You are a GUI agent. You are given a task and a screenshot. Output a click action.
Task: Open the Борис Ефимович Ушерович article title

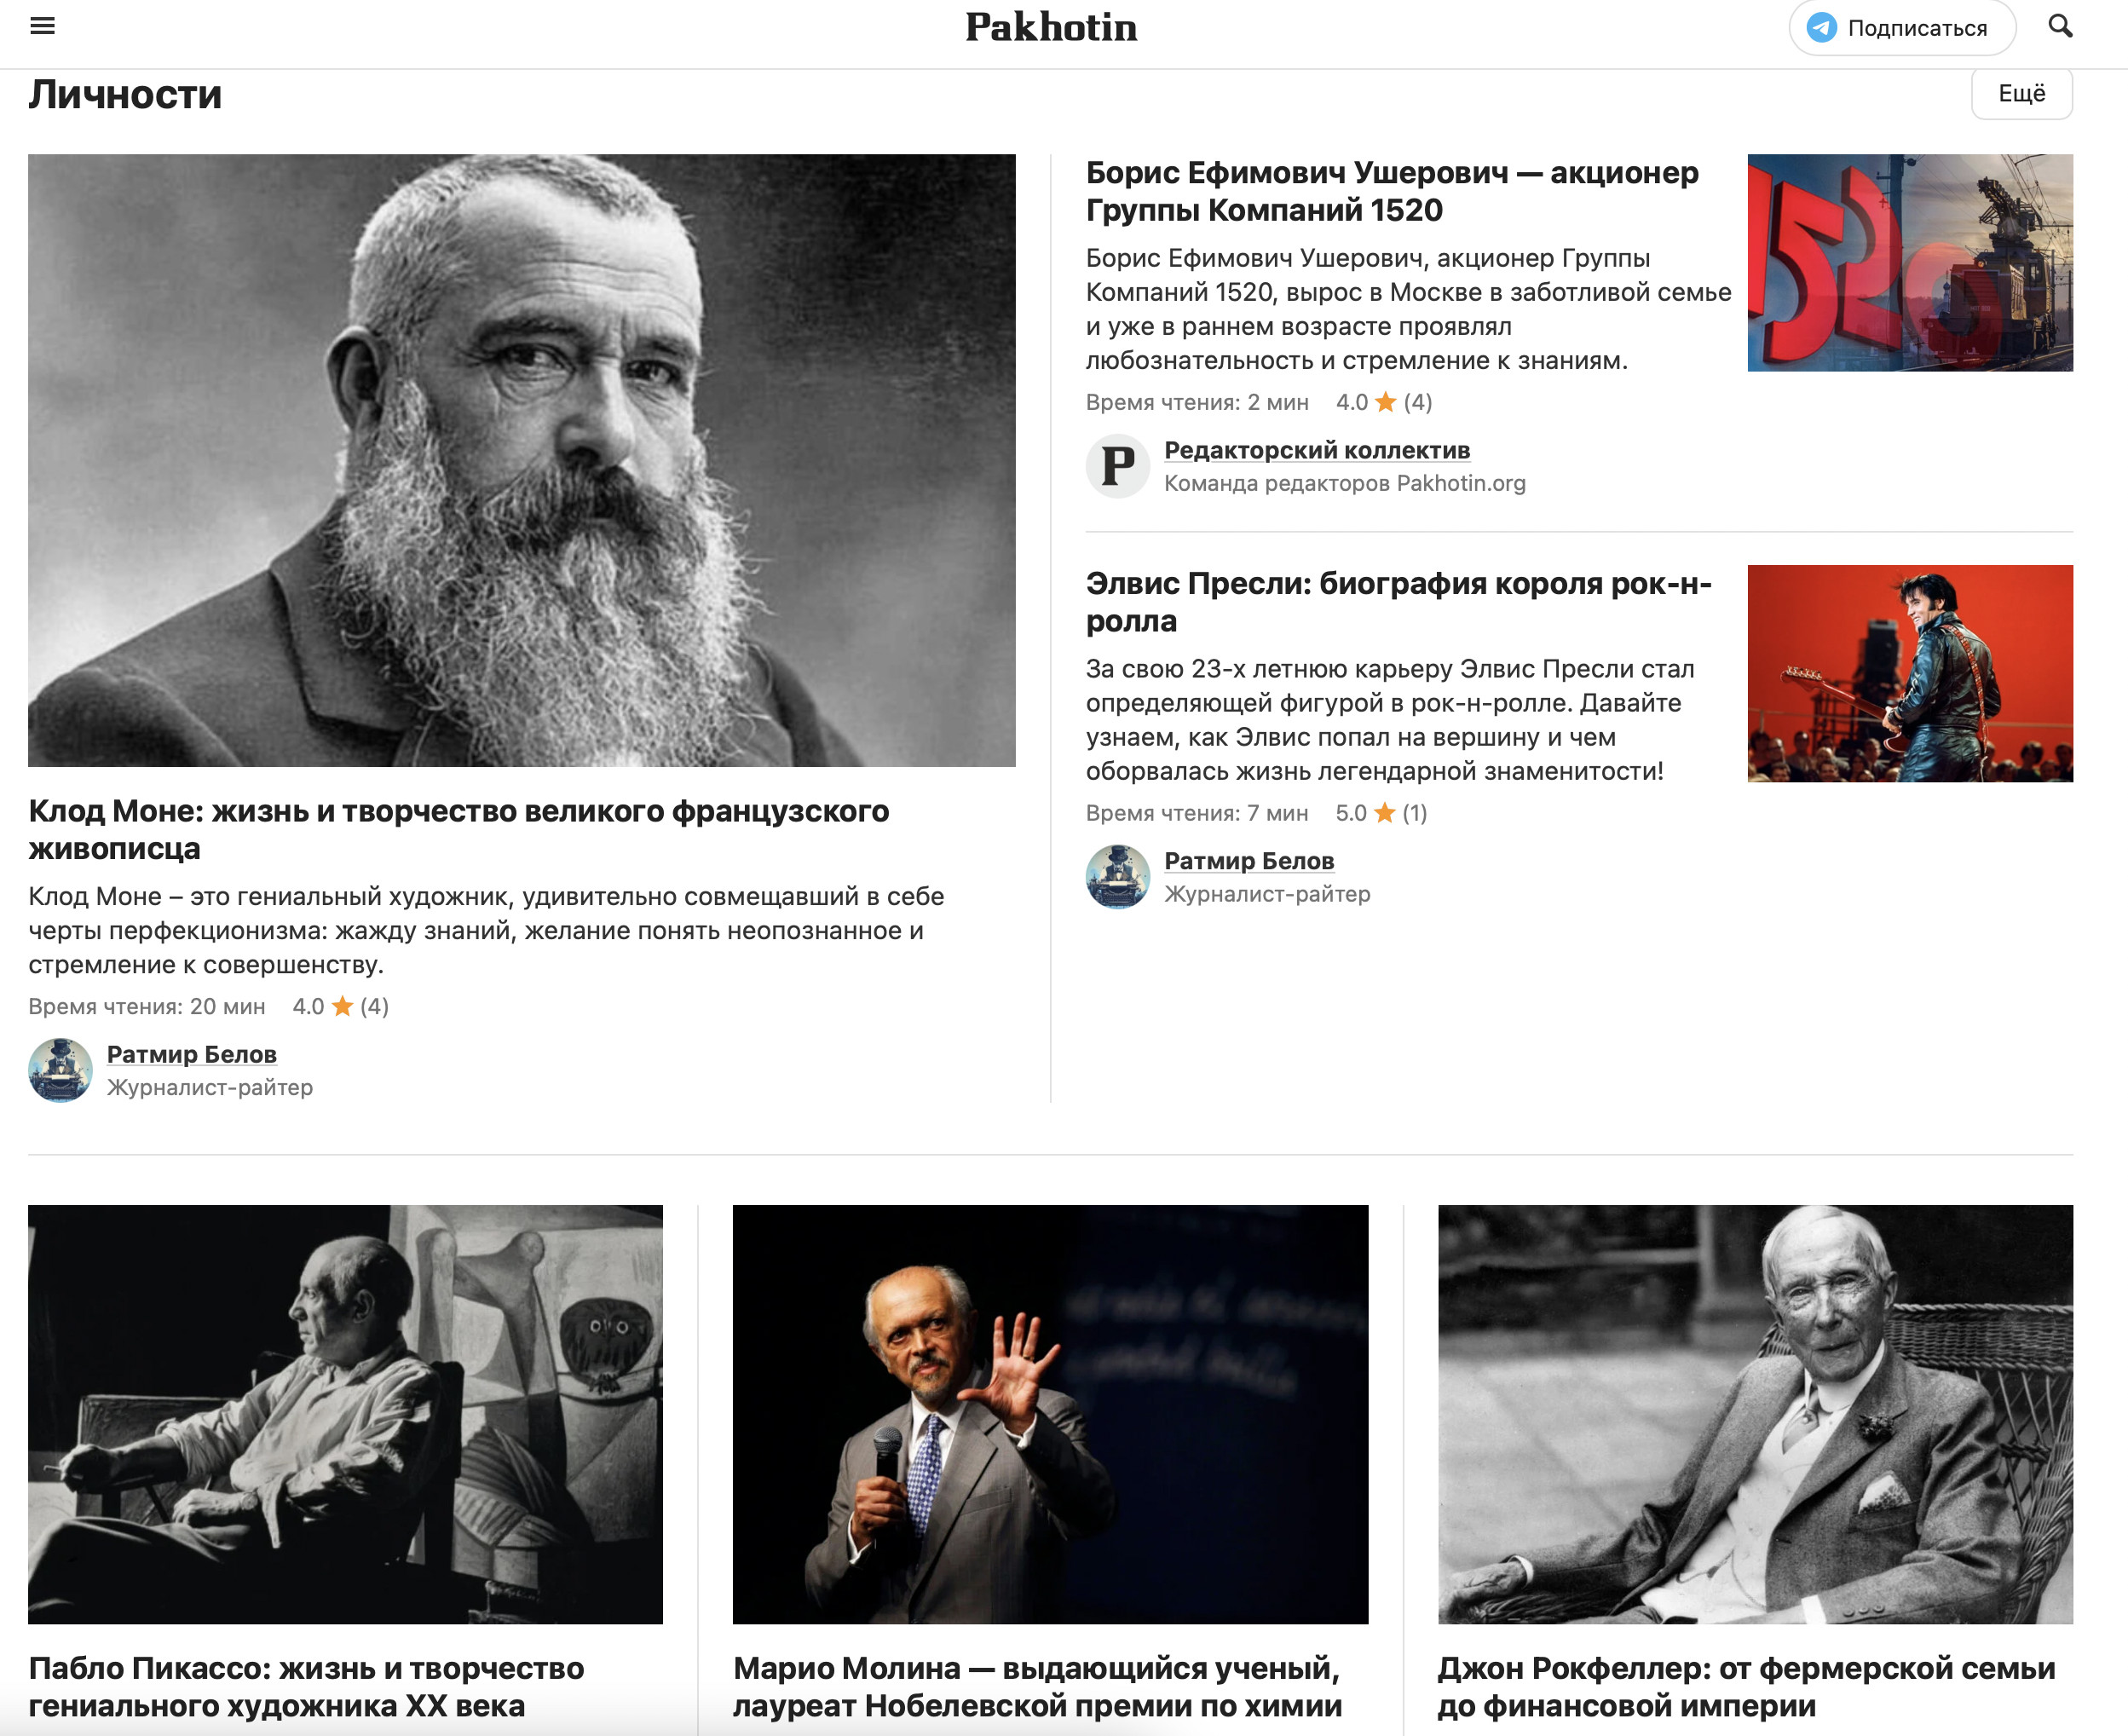pyautogui.click(x=1392, y=191)
